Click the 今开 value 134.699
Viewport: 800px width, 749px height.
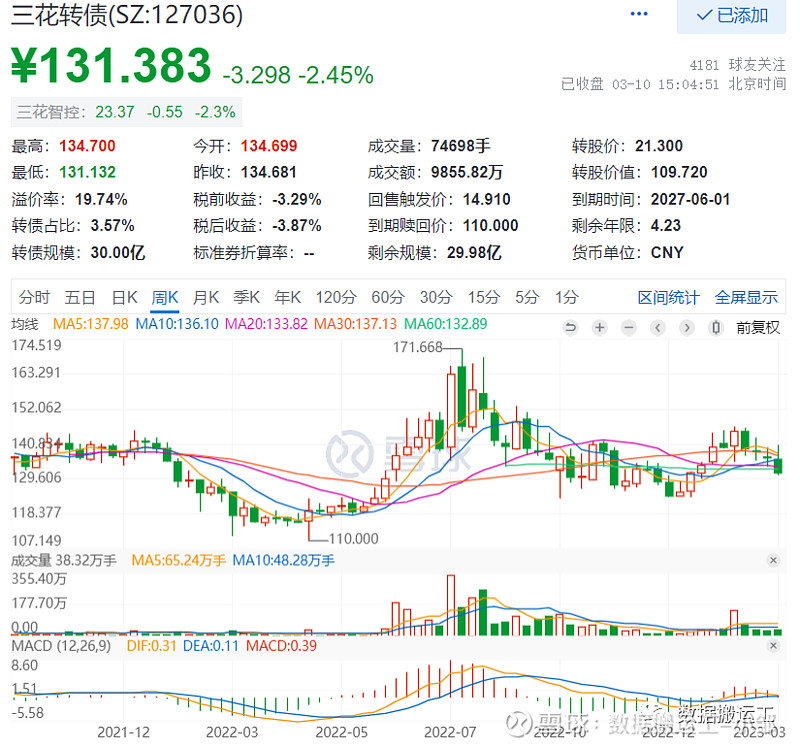[x=269, y=146]
